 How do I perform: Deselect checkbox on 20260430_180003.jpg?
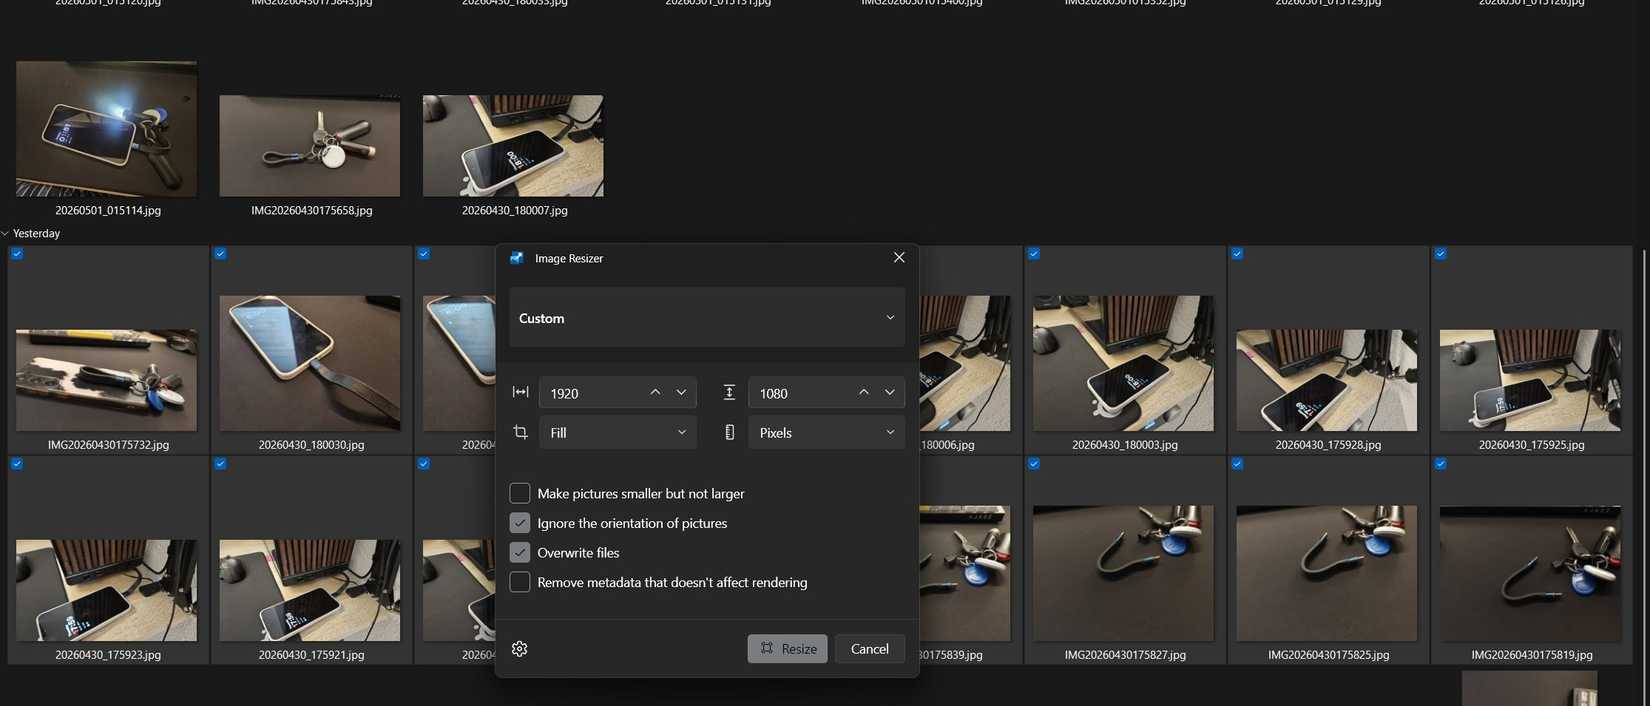[x=1034, y=254]
